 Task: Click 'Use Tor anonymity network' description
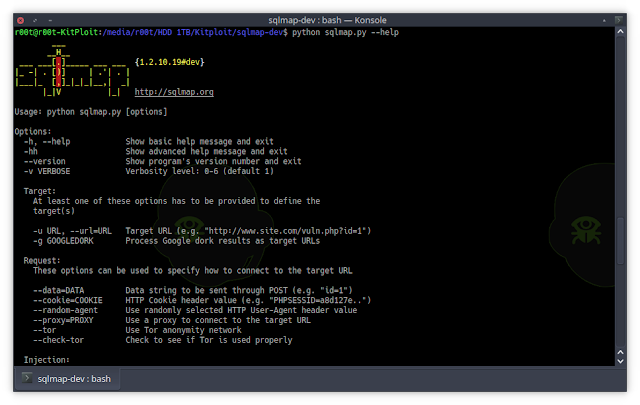[183, 330]
